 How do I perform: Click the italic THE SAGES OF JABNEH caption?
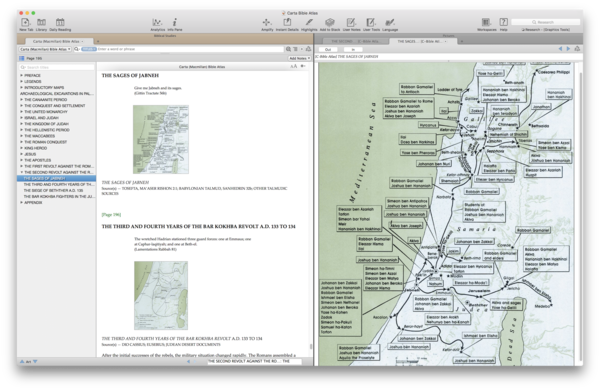(125, 183)
